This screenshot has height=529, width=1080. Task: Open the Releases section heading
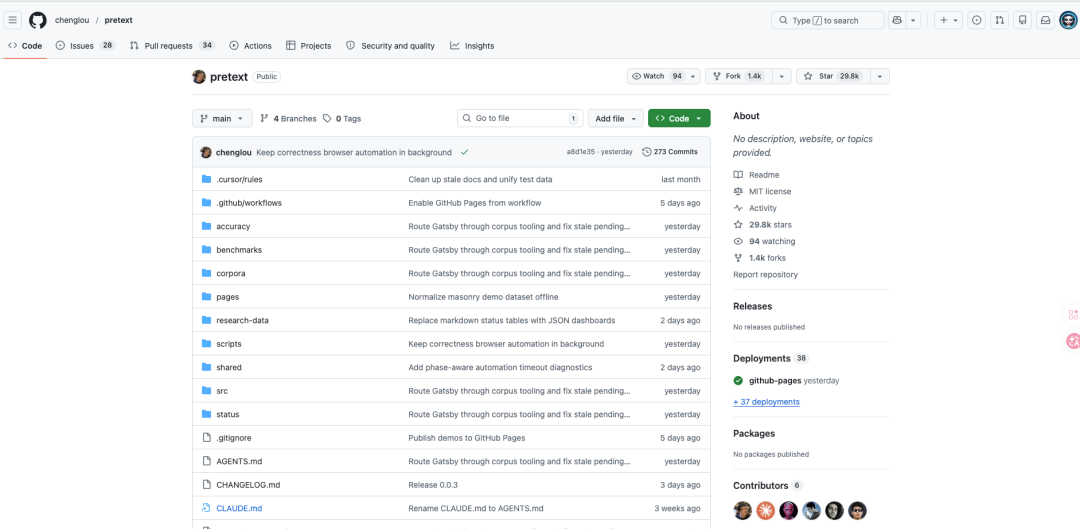click(753, 306)
